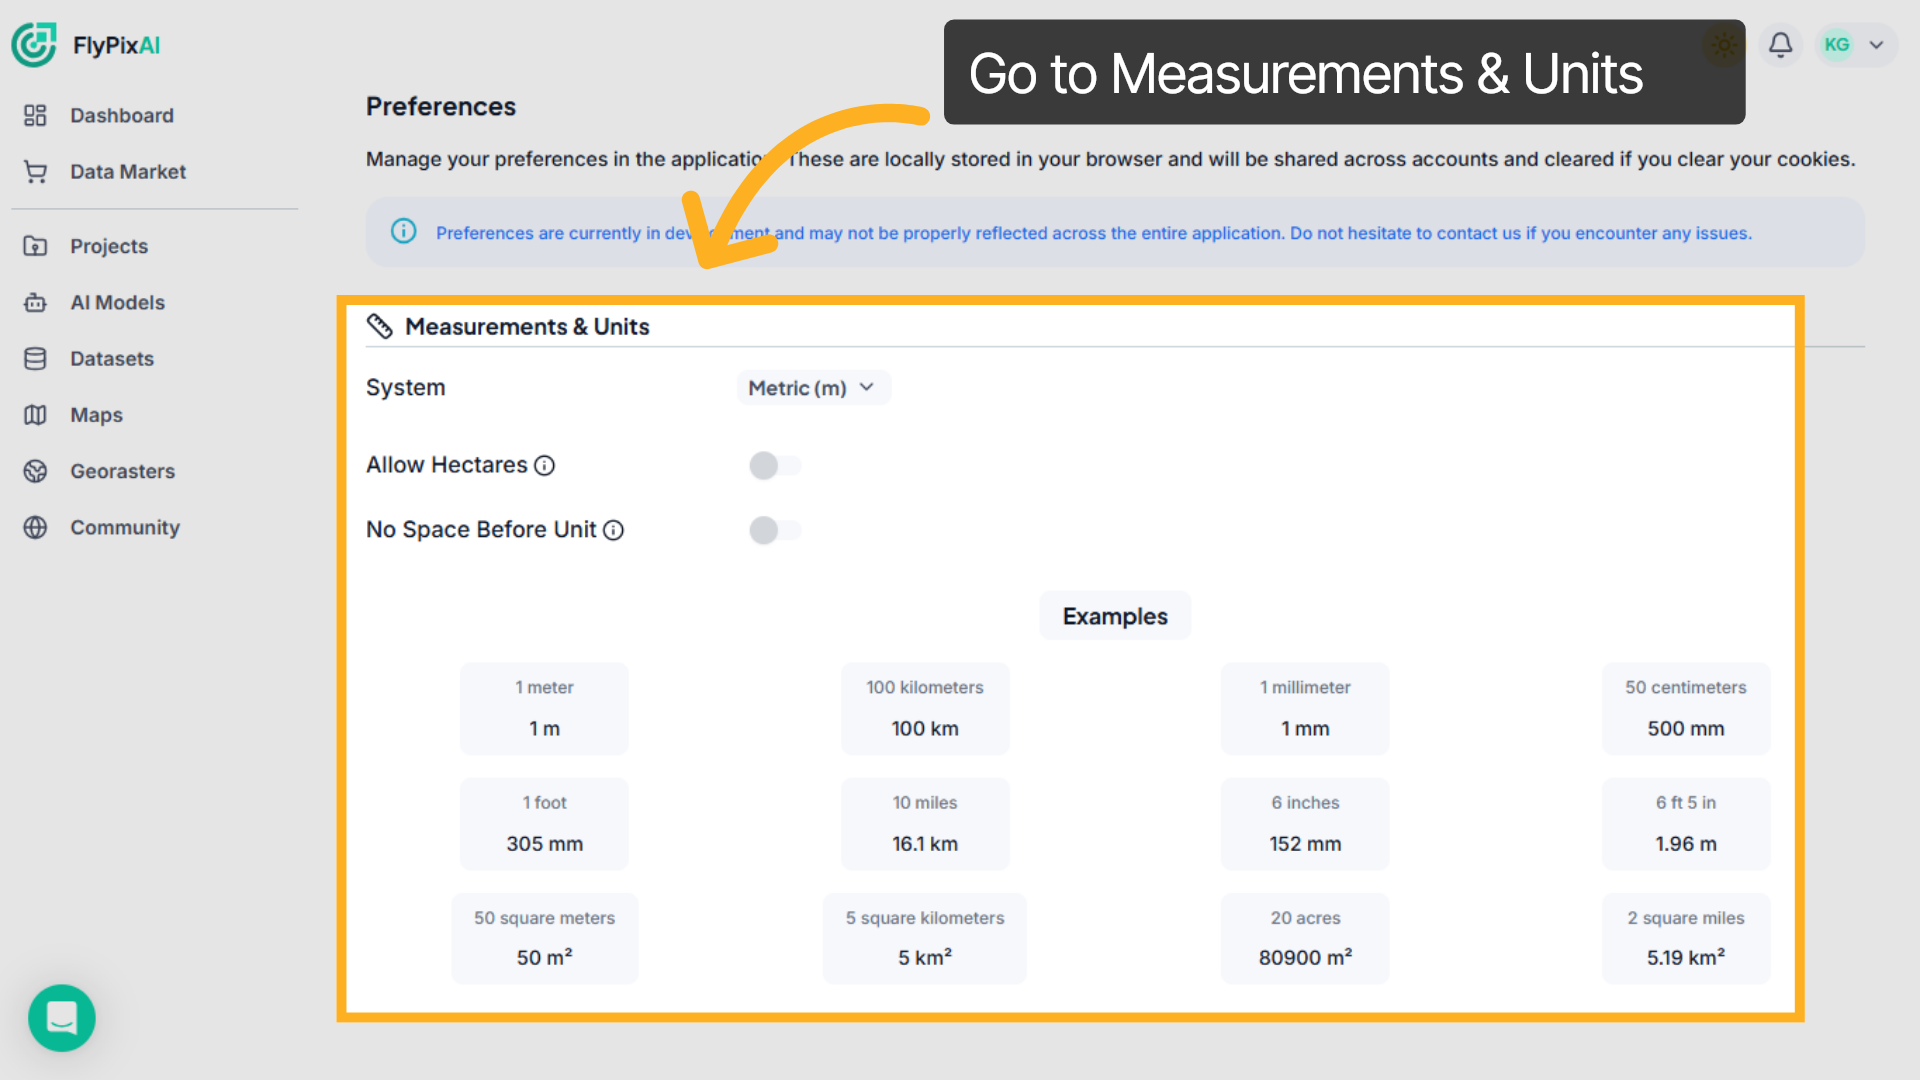This screenshot has width=1920, height=1080.
Task: Click the KG user avatar
Action: pos(1836,44)
